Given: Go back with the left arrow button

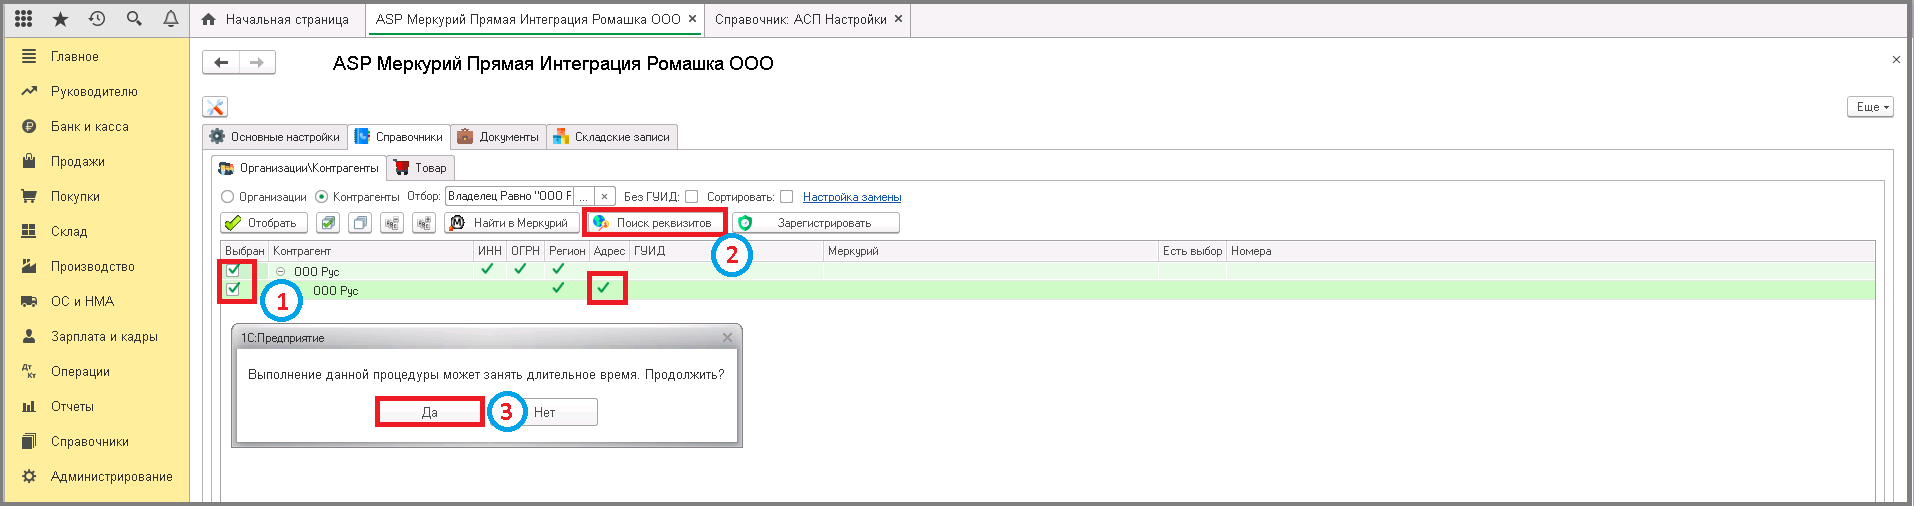Looking at the screenshot, I should 221,62.
